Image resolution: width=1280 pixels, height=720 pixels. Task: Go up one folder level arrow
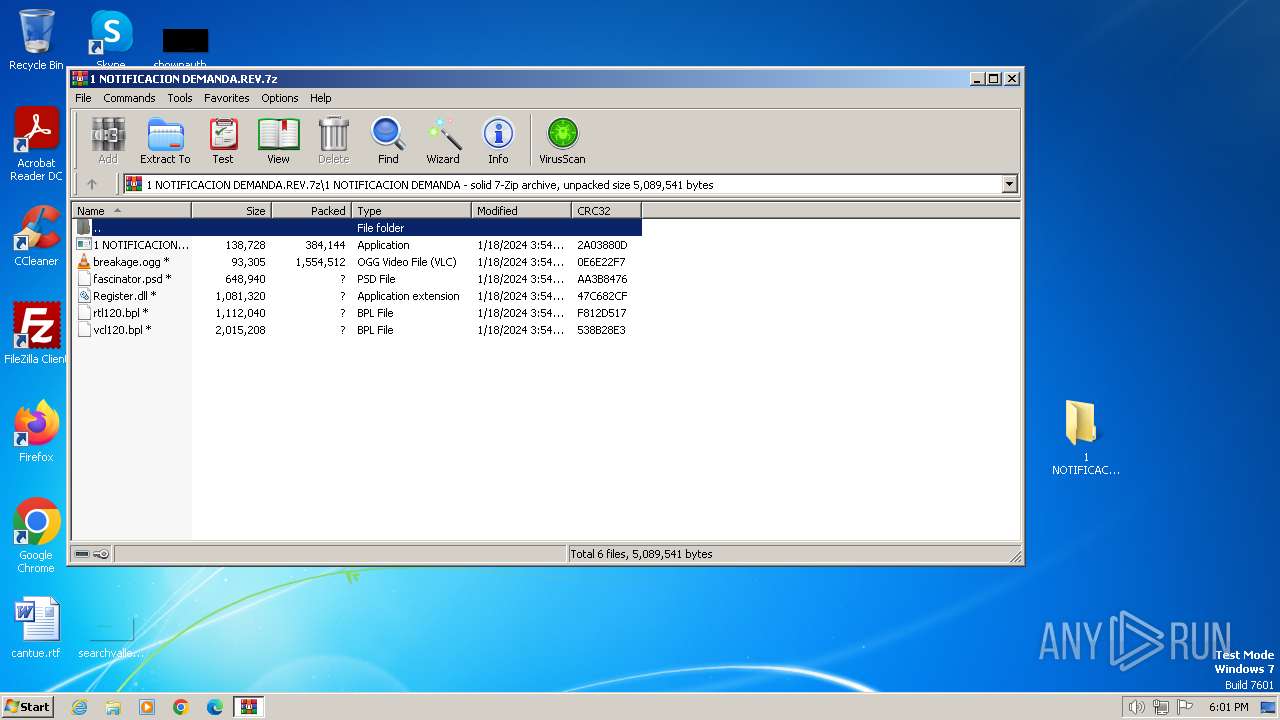click(x=92, y=184)
